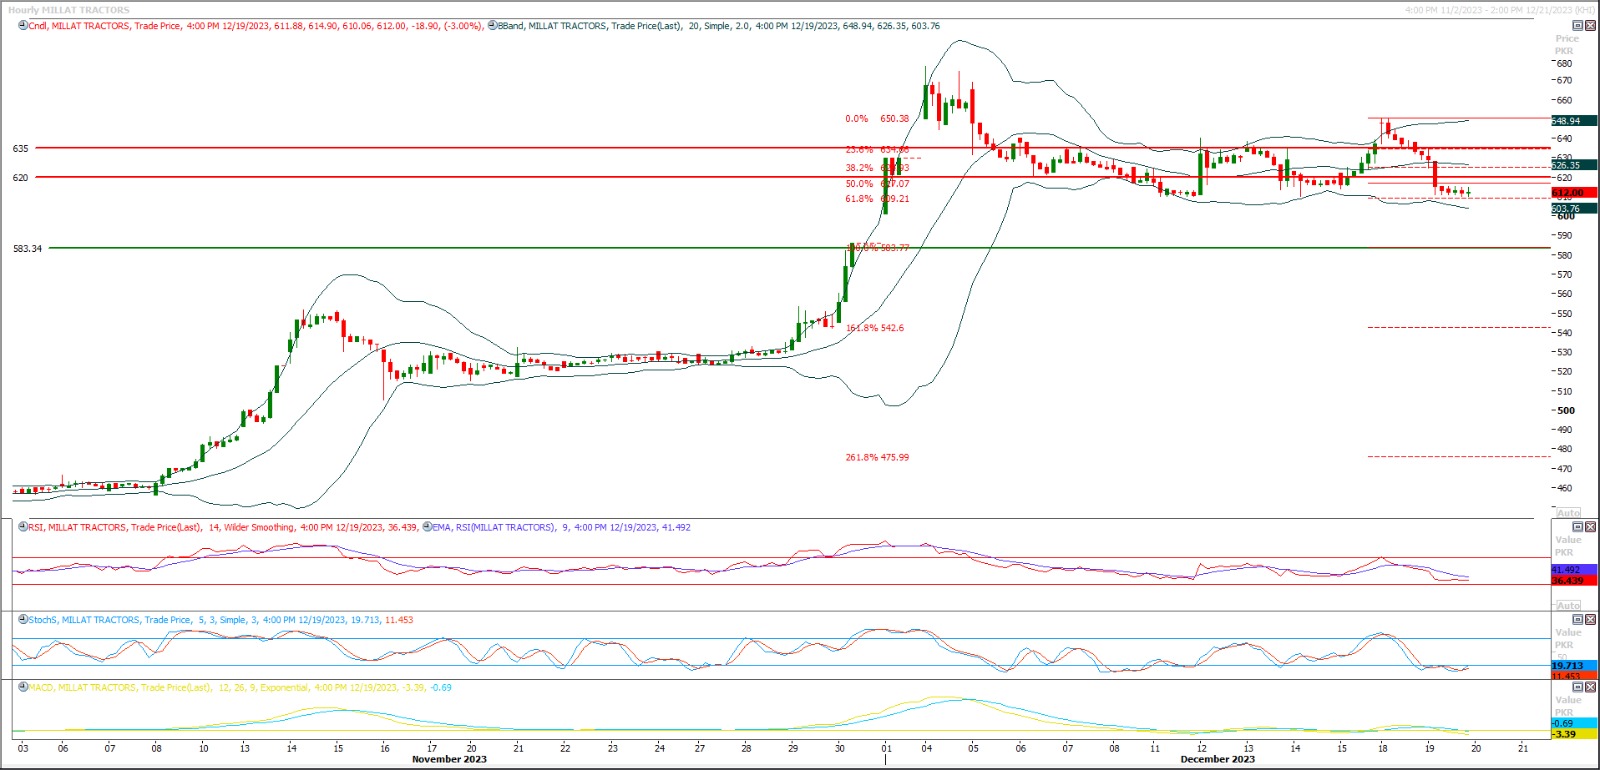This screenshot has height=770, width=1600.
Task: Select the 583.34 green support line label
Action: coord(28,249)
